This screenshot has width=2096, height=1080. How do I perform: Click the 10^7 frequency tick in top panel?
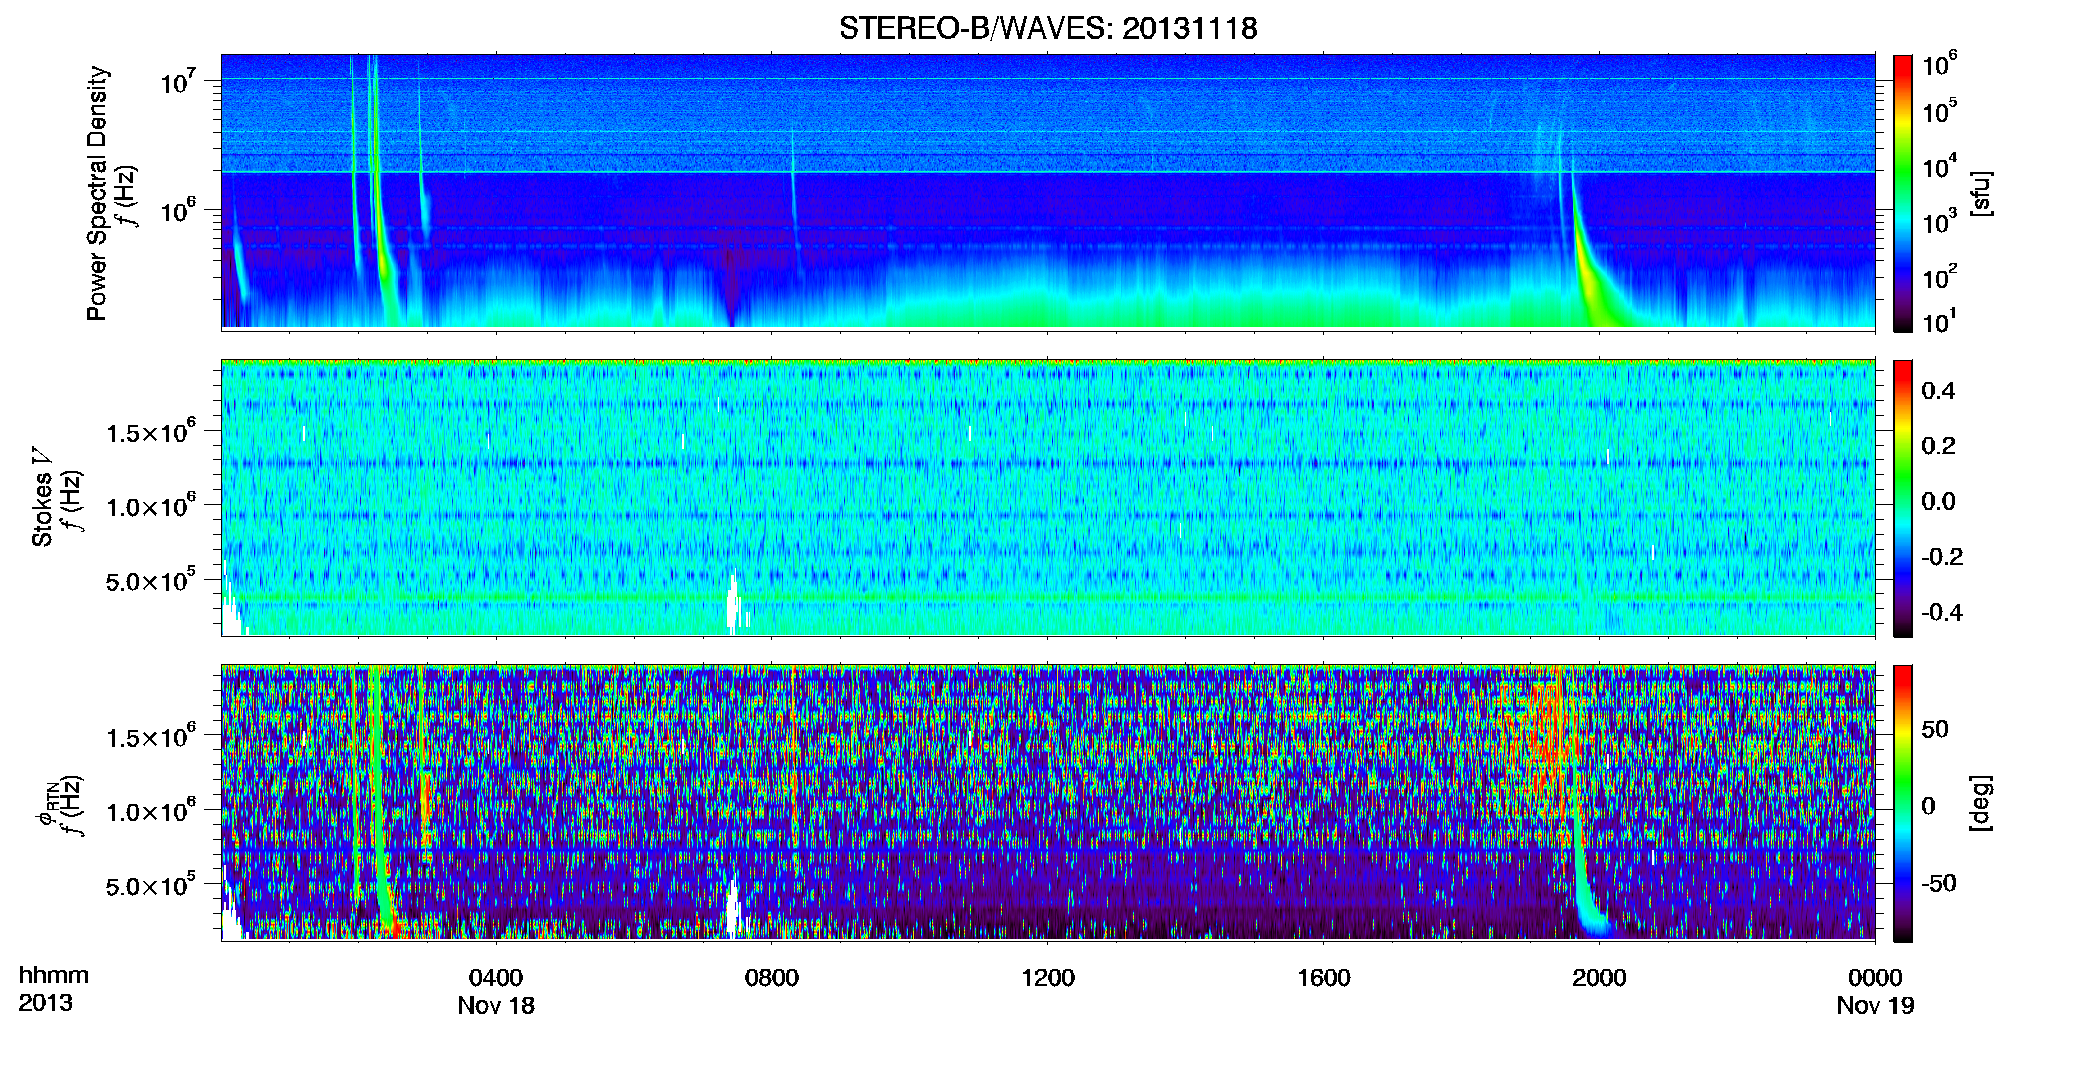[x=180, y=80]
